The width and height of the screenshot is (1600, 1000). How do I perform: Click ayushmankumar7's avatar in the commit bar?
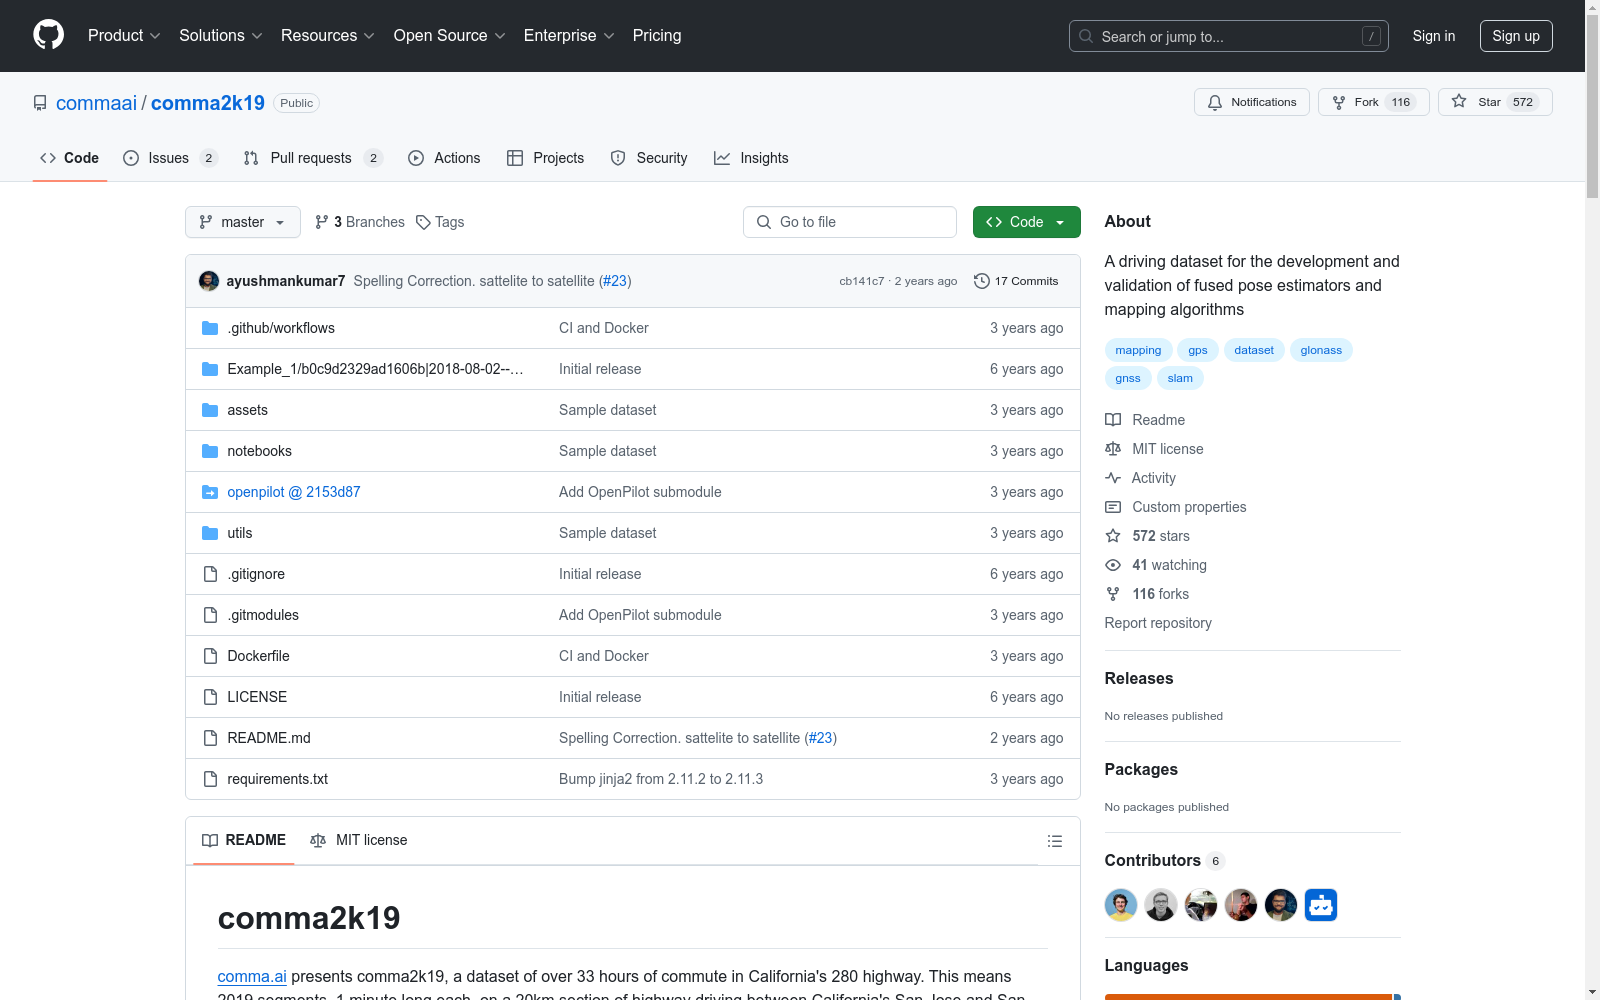click(x=209, y=281)
